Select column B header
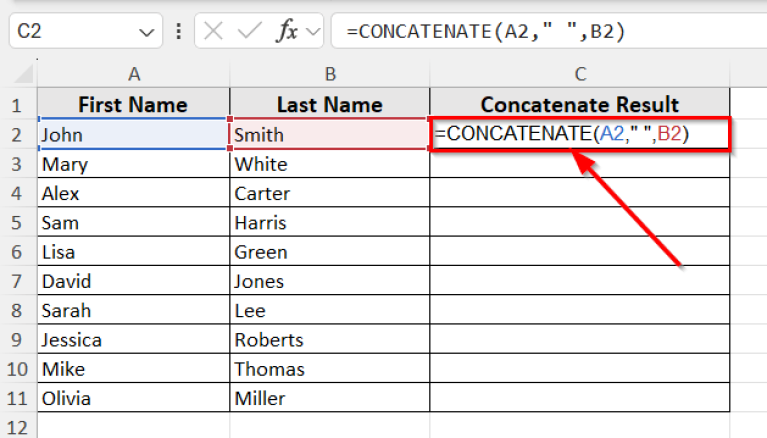Image resolution: width=767 pixels, height=438 pixels. click(329, 74)
